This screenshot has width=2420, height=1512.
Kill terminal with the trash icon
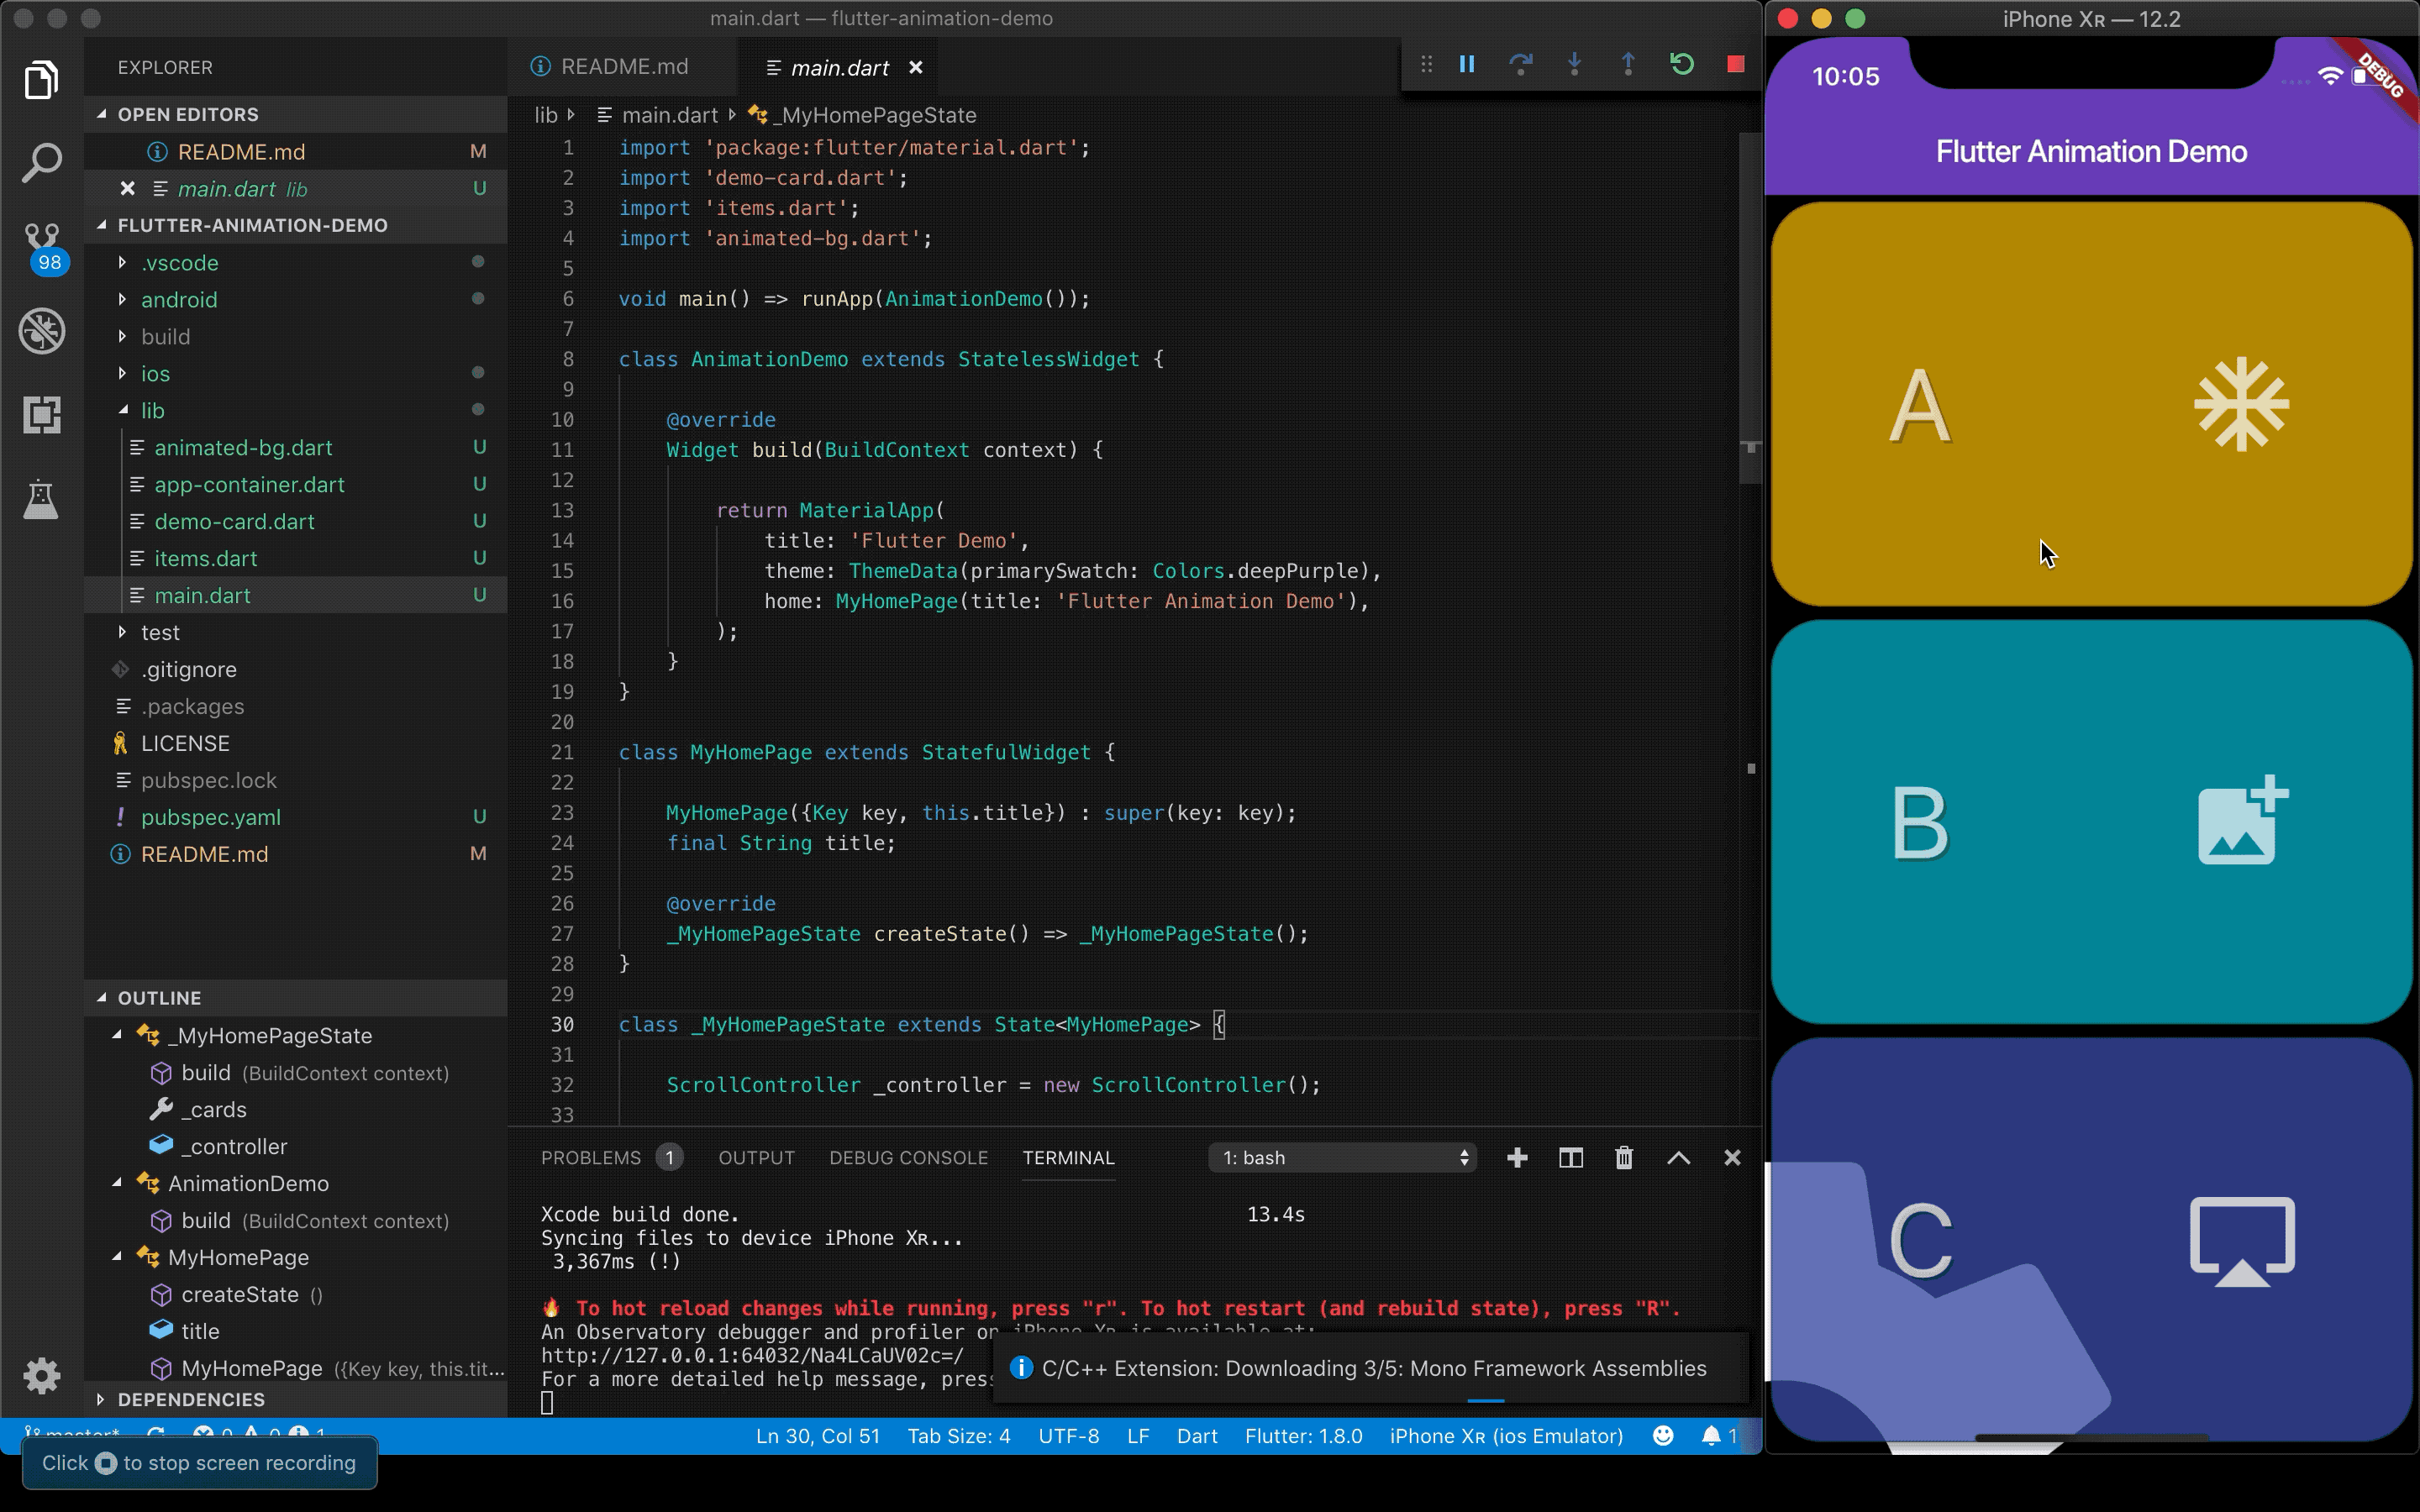tap(1624, 1157)
